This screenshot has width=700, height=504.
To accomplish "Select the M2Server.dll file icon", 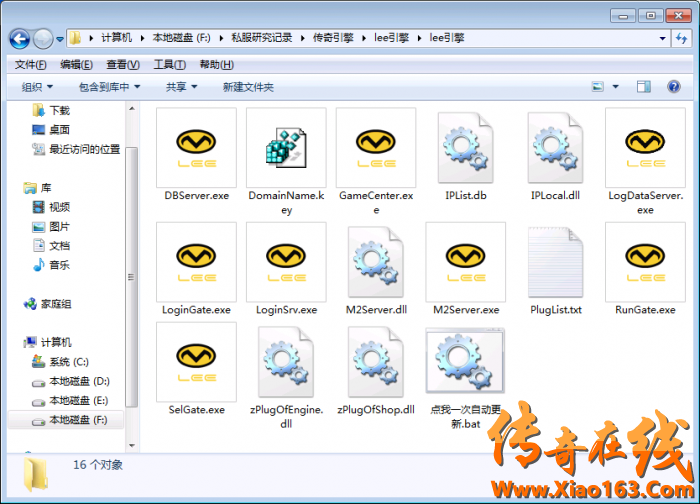I will tap(376, 262).
